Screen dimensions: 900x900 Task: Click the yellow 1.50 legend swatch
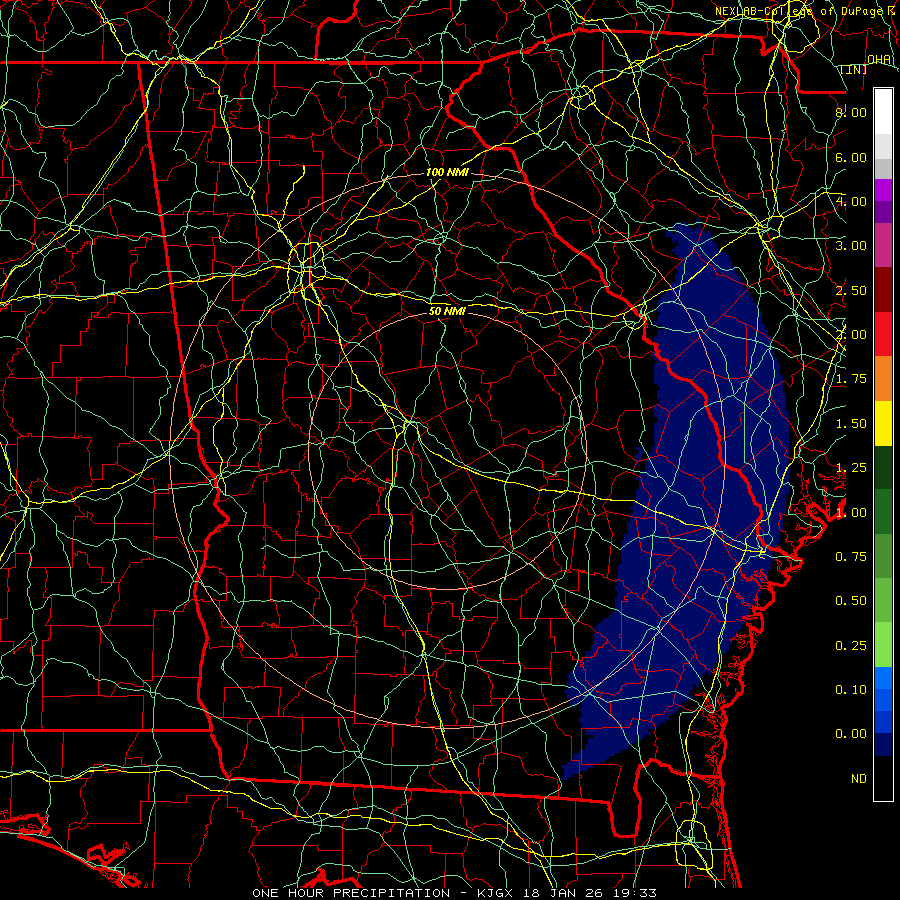[883, 423]
